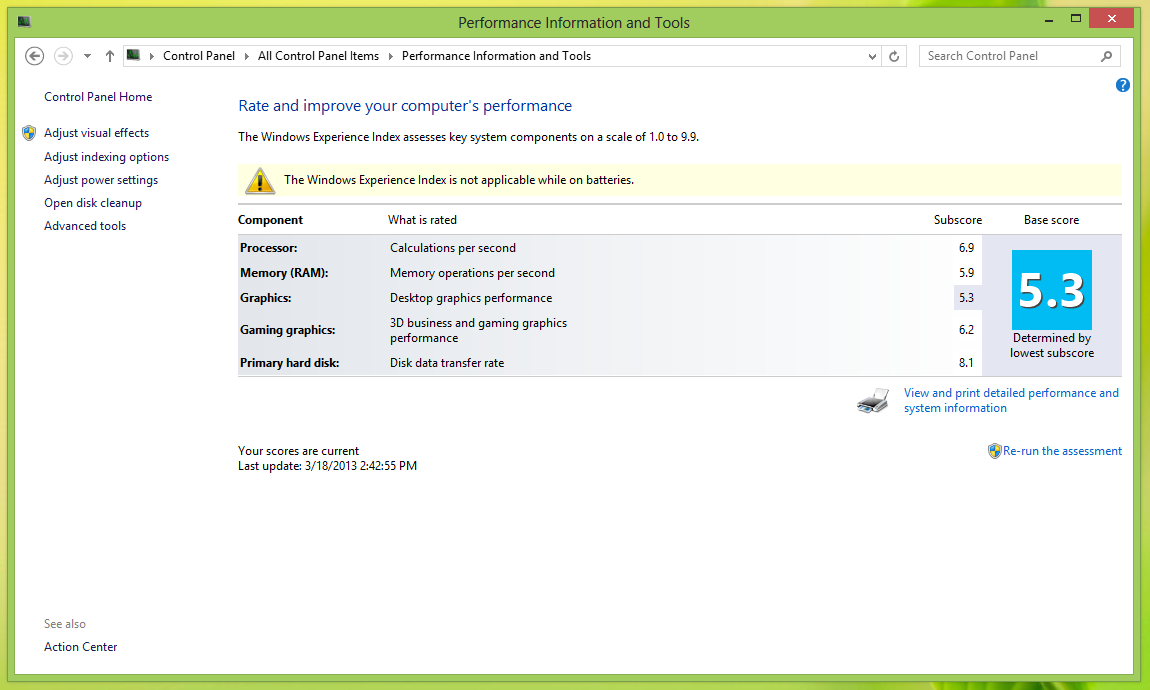The width and height of the screenshot is (1150, 690).
Task: Click the Forward navigation arrow
Action: coord(63,56)
